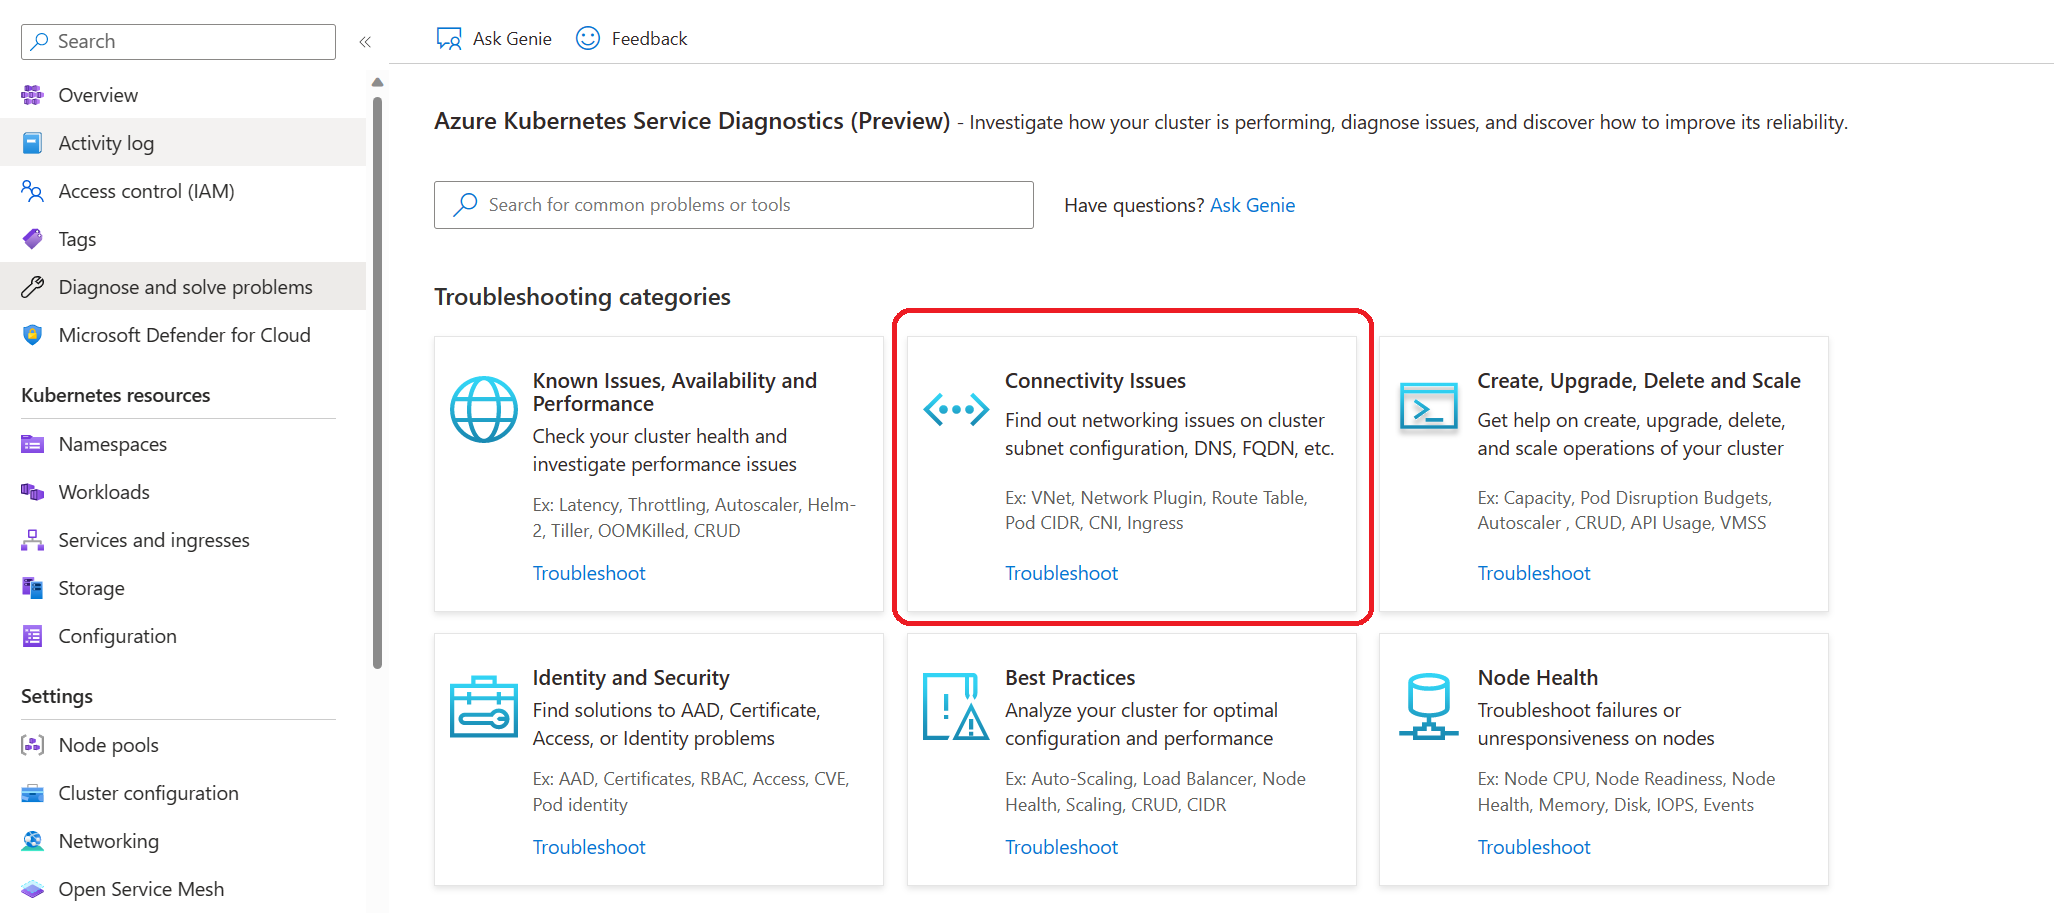Click the Services and ingresses icon
Screen dimensions: 2054x913
pos(32,539)
